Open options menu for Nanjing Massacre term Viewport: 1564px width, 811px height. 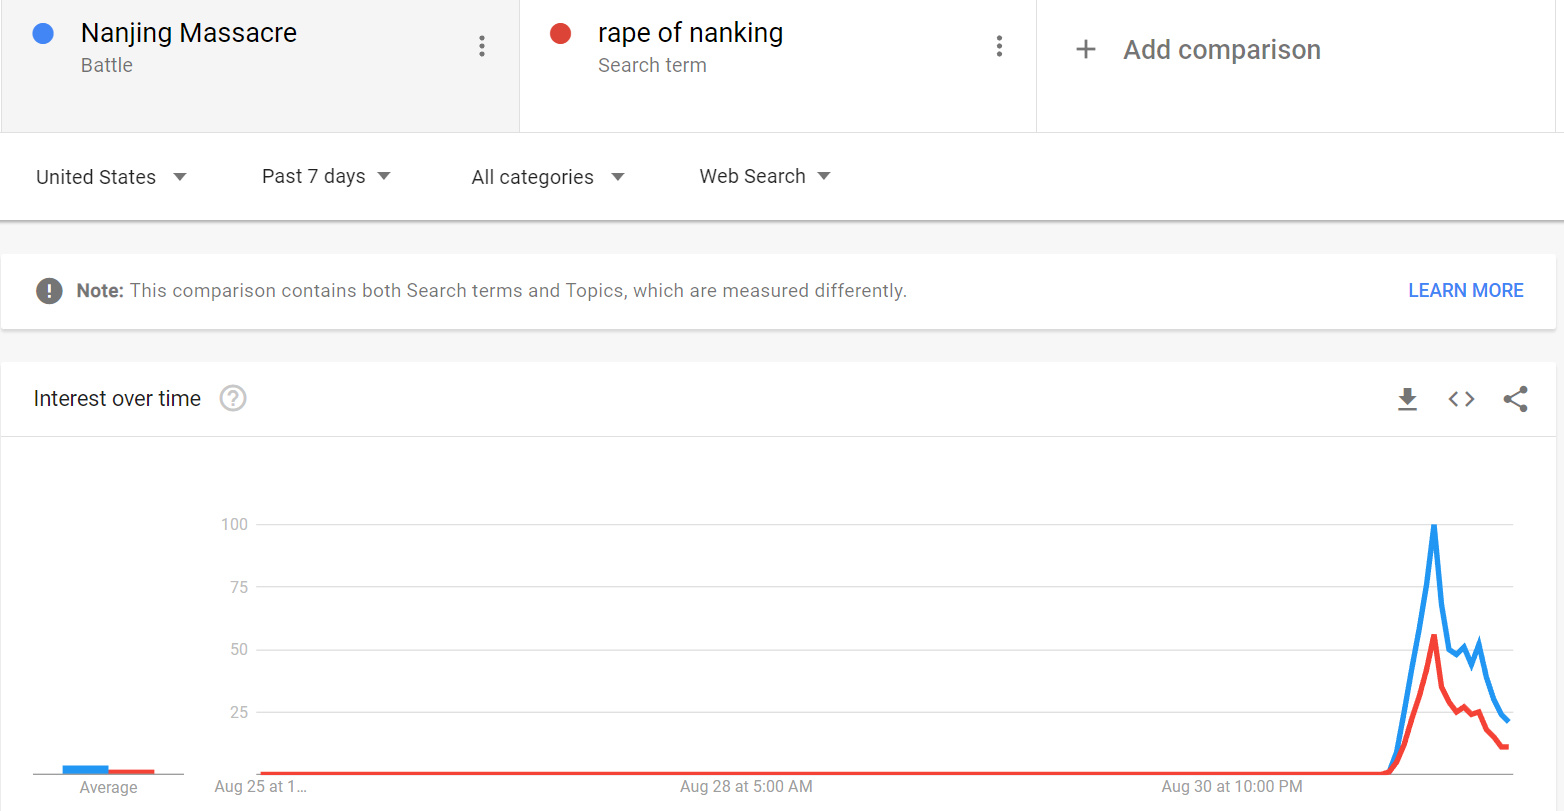482,46
